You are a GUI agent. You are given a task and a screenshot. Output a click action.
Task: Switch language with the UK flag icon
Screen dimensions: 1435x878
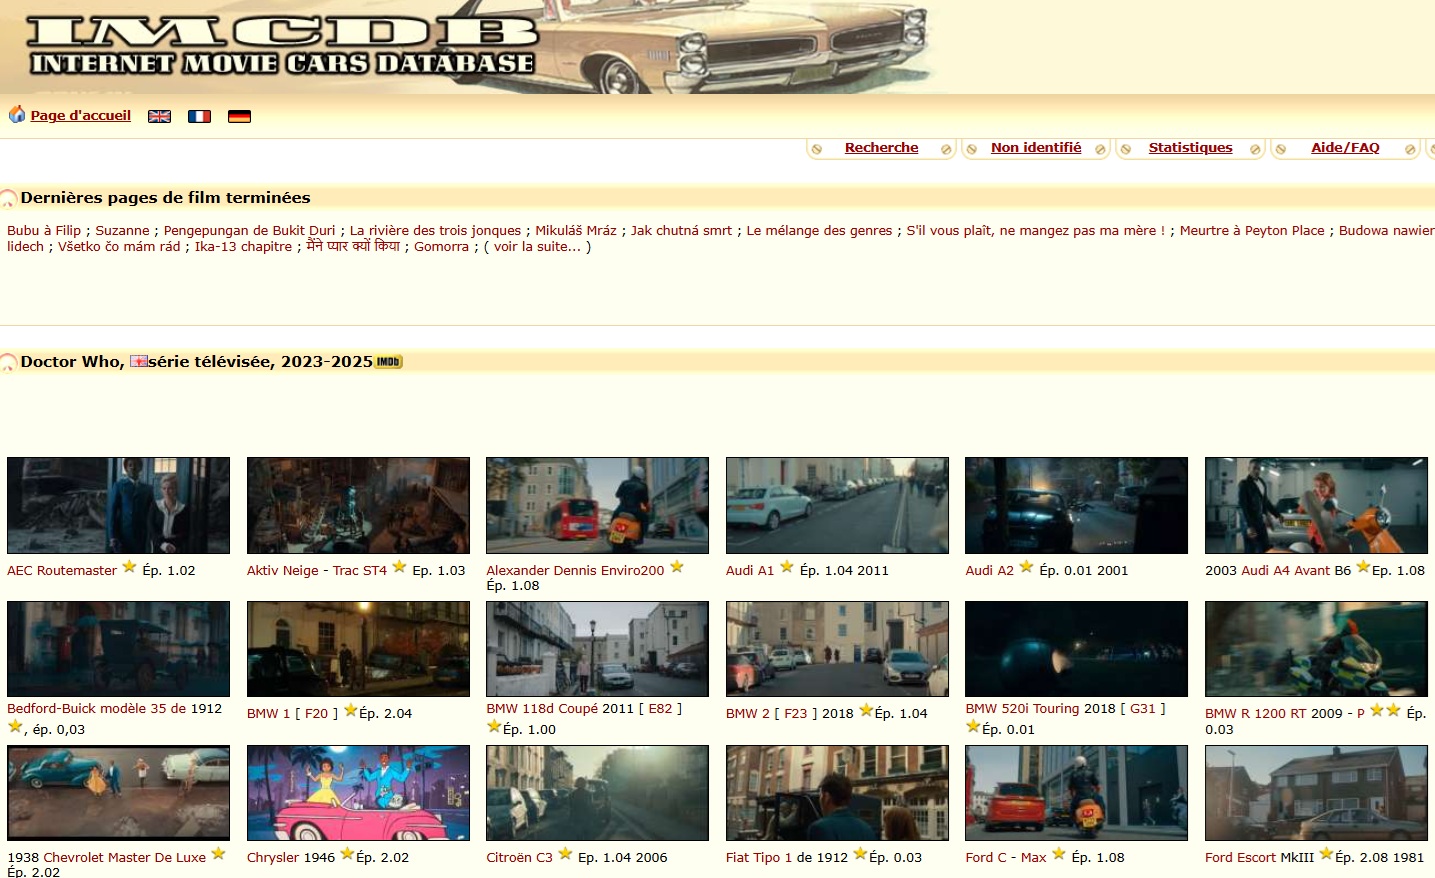(159, 116)
